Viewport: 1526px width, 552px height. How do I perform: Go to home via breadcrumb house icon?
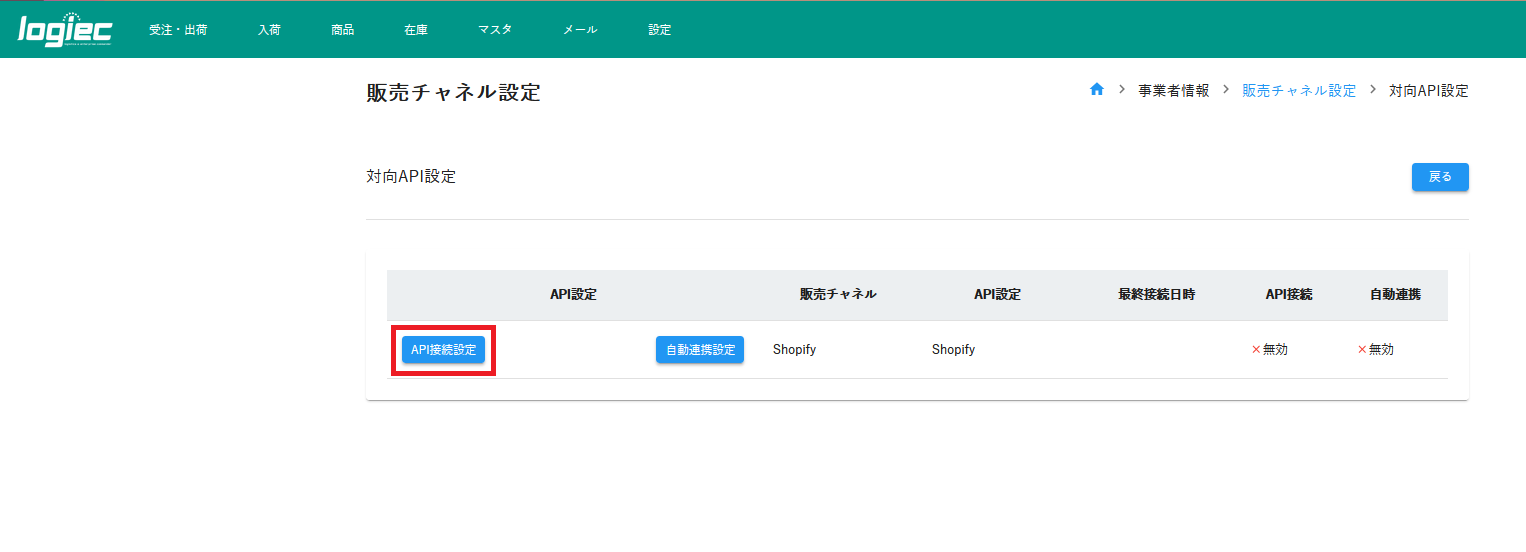(1096, 90)
